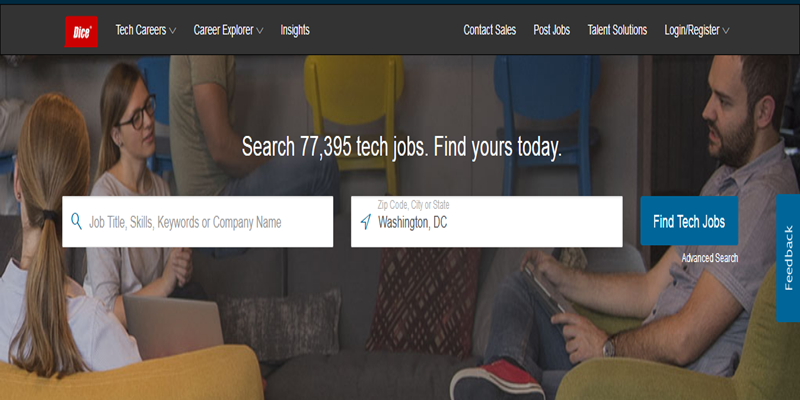Screen dimensions: 800x400
Task: Click the Search 77,395 tech jobs headline
Action: click(x=402, y=147)
